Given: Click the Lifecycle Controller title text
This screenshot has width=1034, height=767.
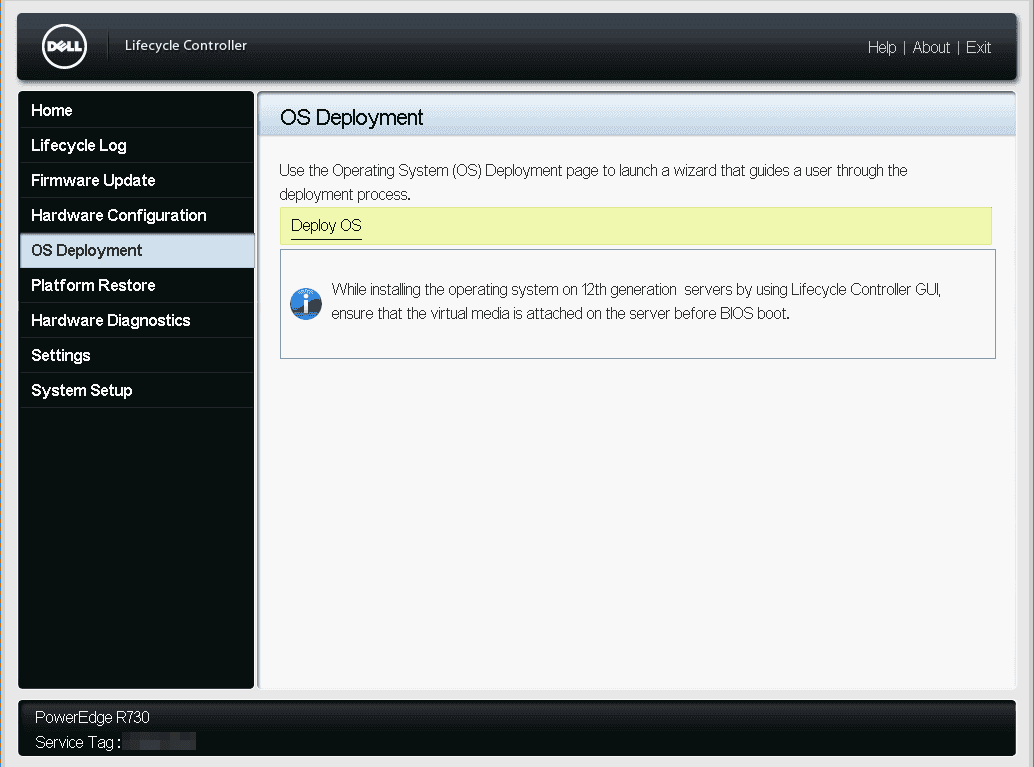Looking at the screenshot, I should pyautogui.click(x=185, y=45).
